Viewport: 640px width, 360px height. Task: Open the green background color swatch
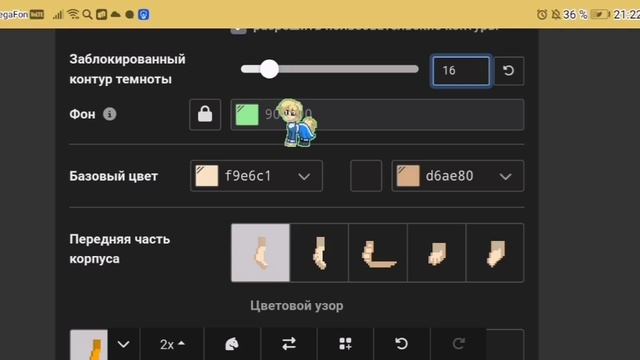coord(247,114)
